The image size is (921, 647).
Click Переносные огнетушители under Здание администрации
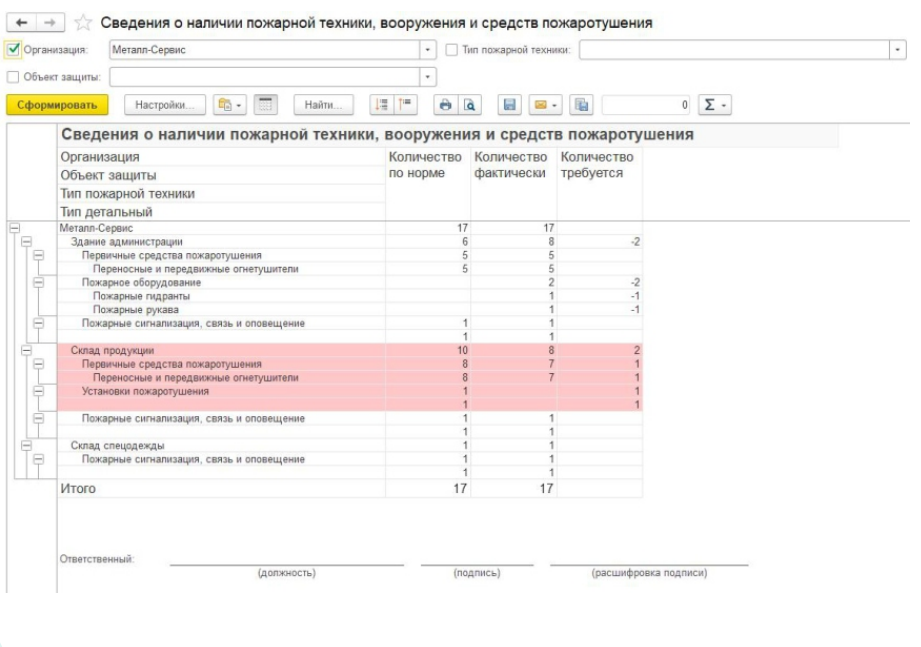[x=196, y=269]
